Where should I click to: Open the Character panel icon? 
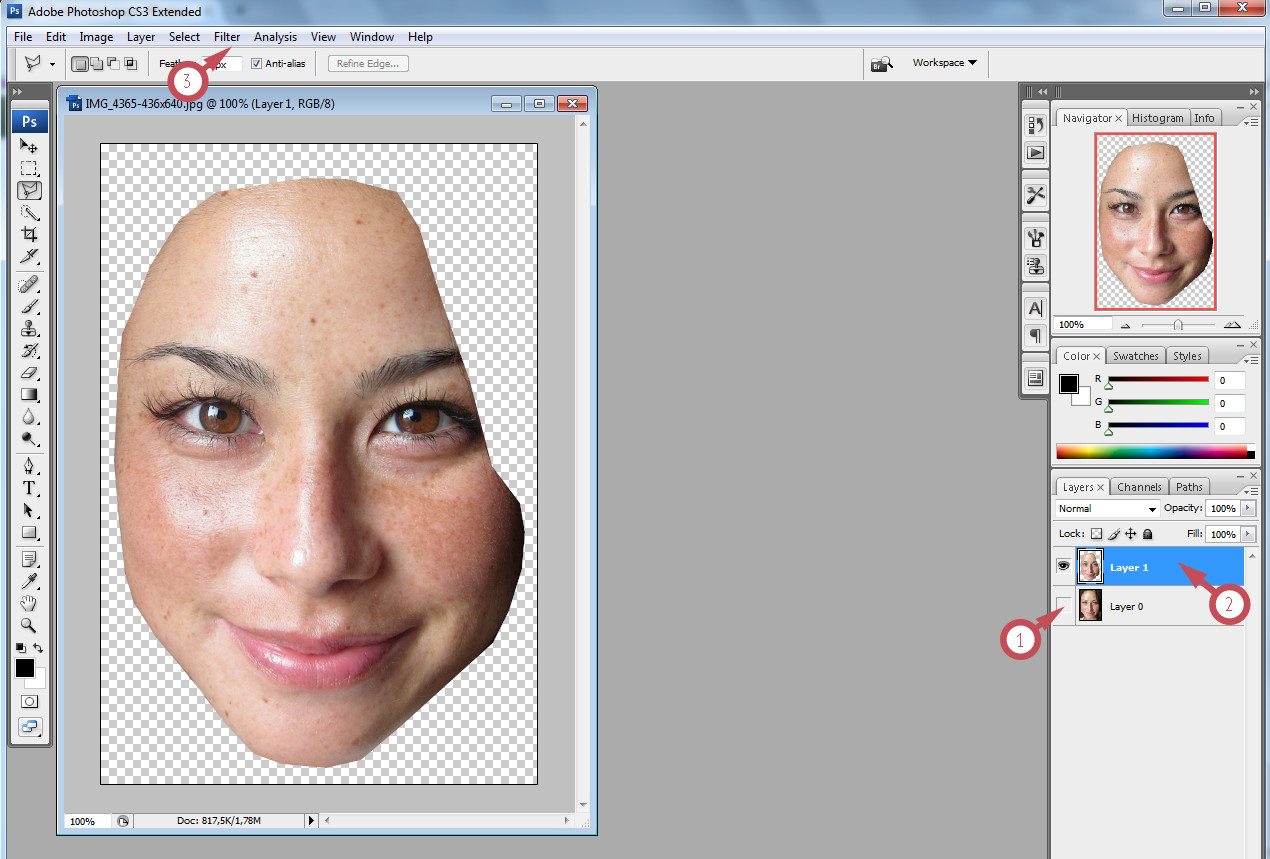click(x=1035, y=308)
